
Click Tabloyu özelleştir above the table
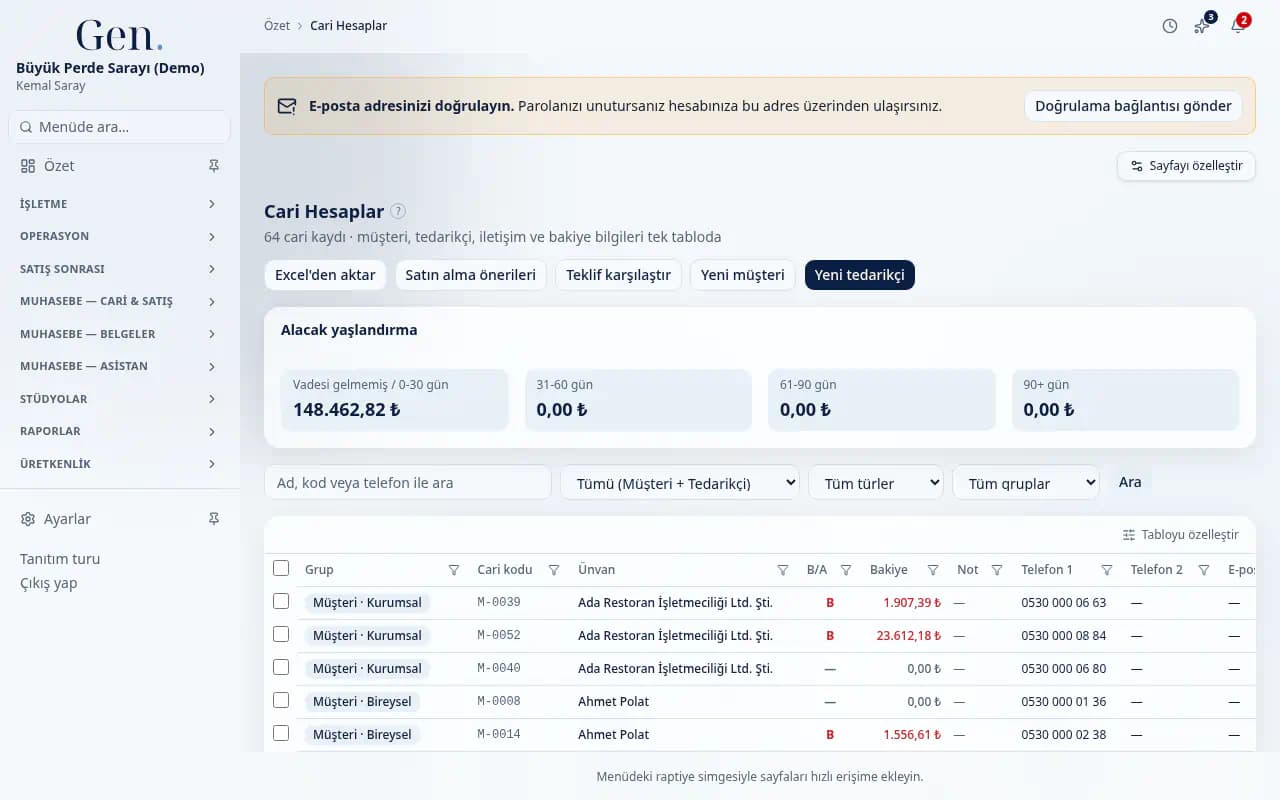tap(1180, 535)
